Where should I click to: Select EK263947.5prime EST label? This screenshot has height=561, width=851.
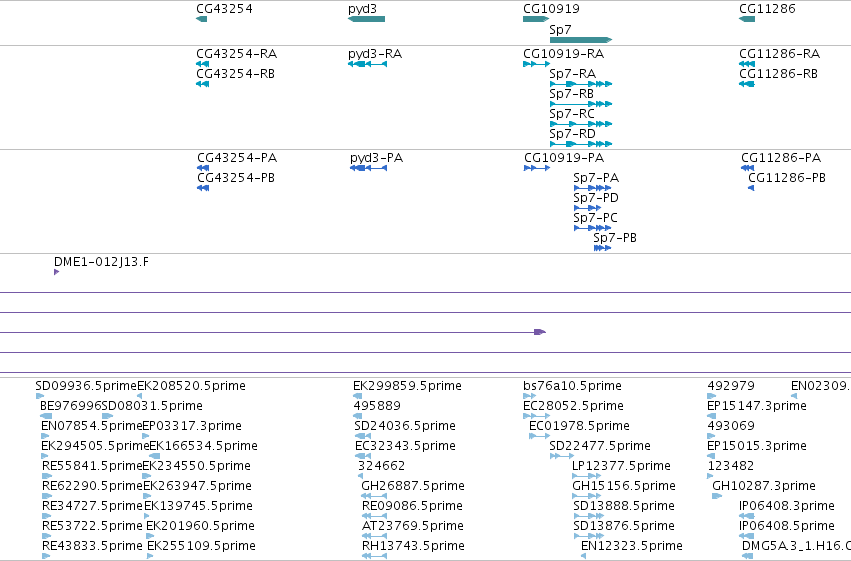pyautogui.click(x=197, y=486)
